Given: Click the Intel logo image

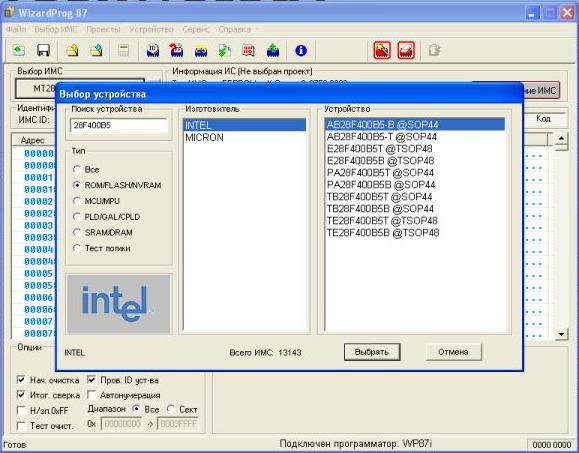Looking at the screenshot, I should (118, 304).
